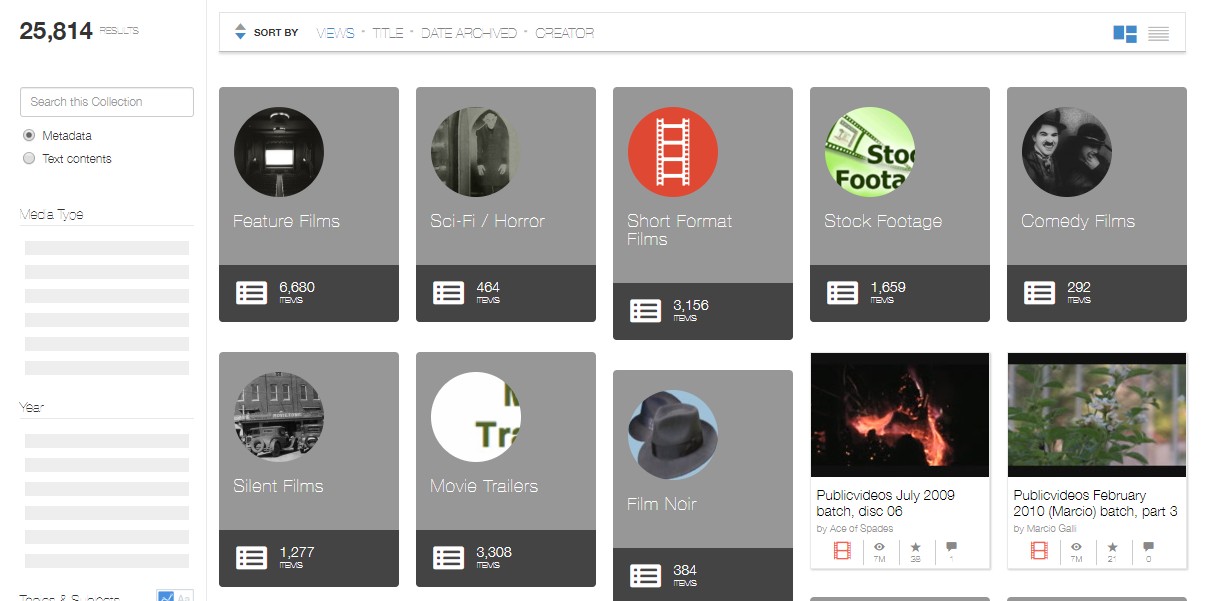Sort results by Title
The image size is (1225, 601).
(x=388, y=33)
